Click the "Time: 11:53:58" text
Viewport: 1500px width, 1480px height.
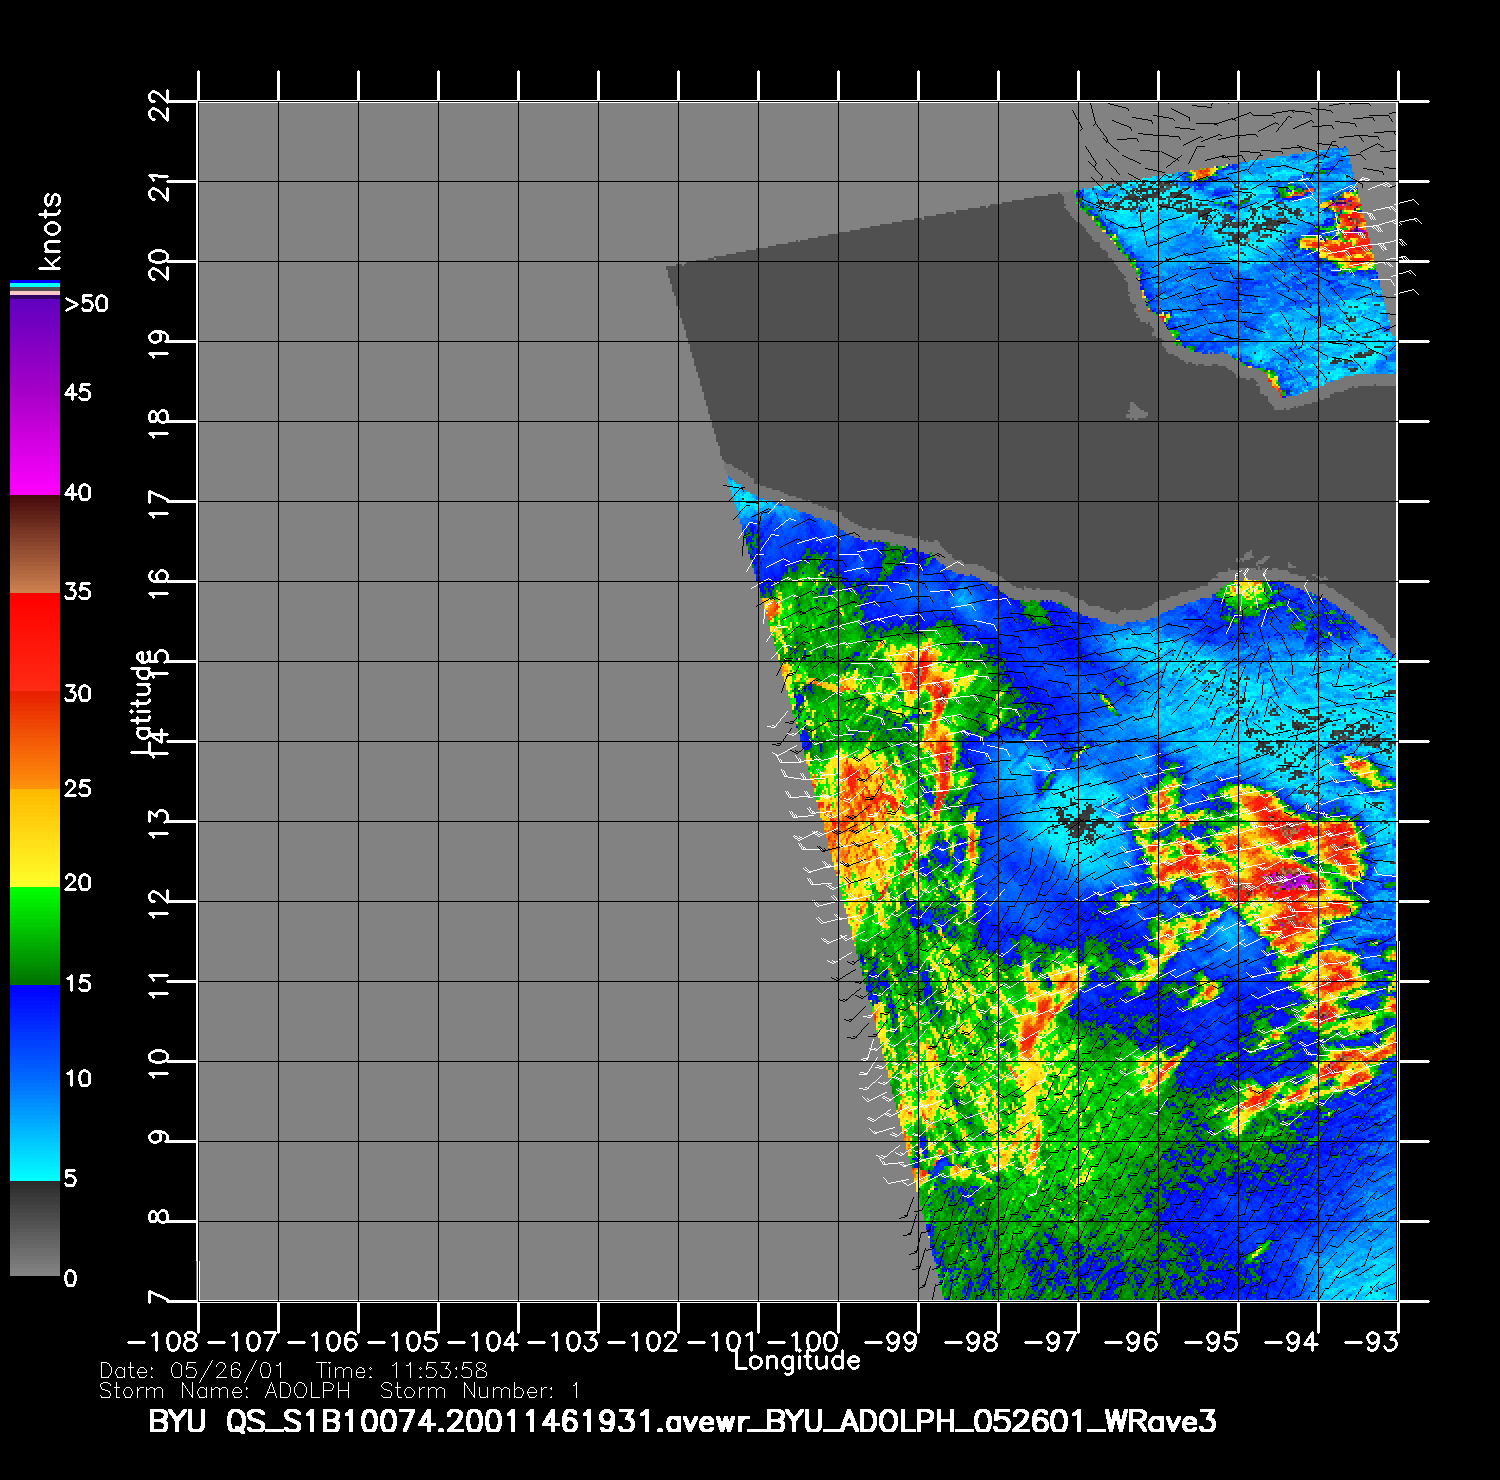tap(401, 1371)
